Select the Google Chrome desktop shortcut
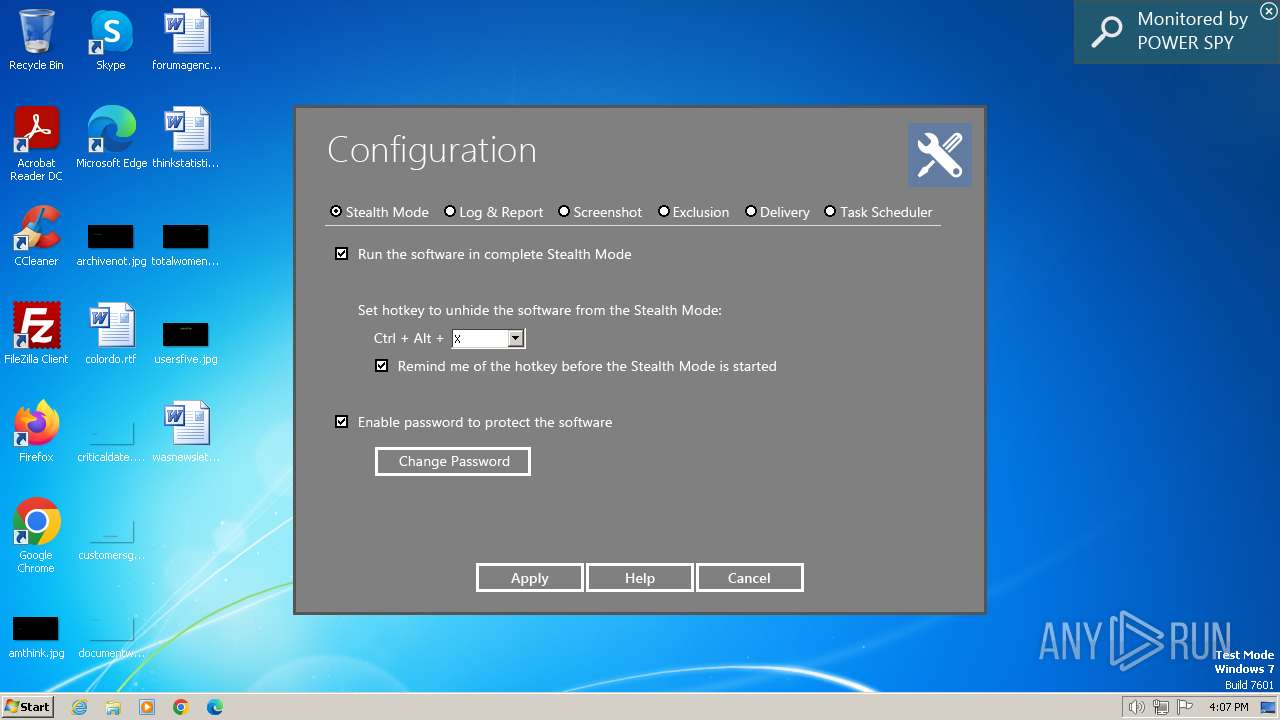Image resolution: width=1280 pixels, height=720 pixels. click(36, 536)
